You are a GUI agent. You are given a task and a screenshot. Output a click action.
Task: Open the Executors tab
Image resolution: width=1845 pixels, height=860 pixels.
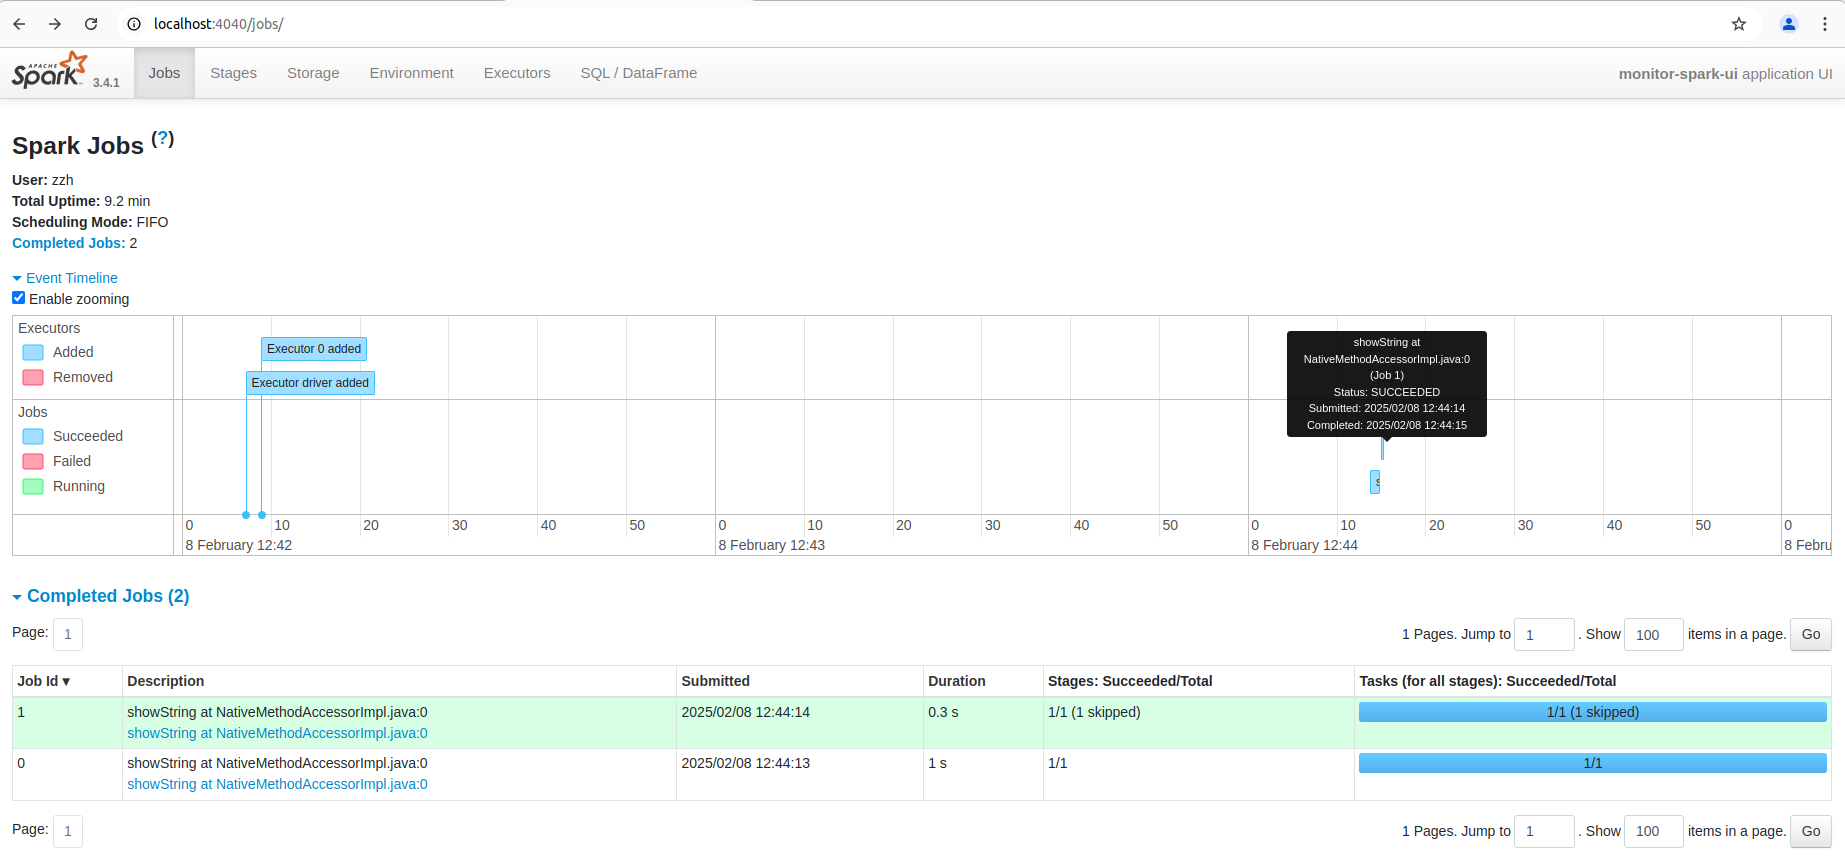pos(517,73)
